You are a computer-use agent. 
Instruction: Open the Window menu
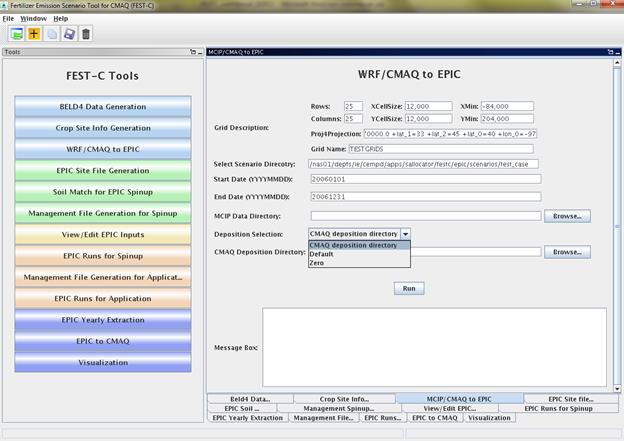33,19
